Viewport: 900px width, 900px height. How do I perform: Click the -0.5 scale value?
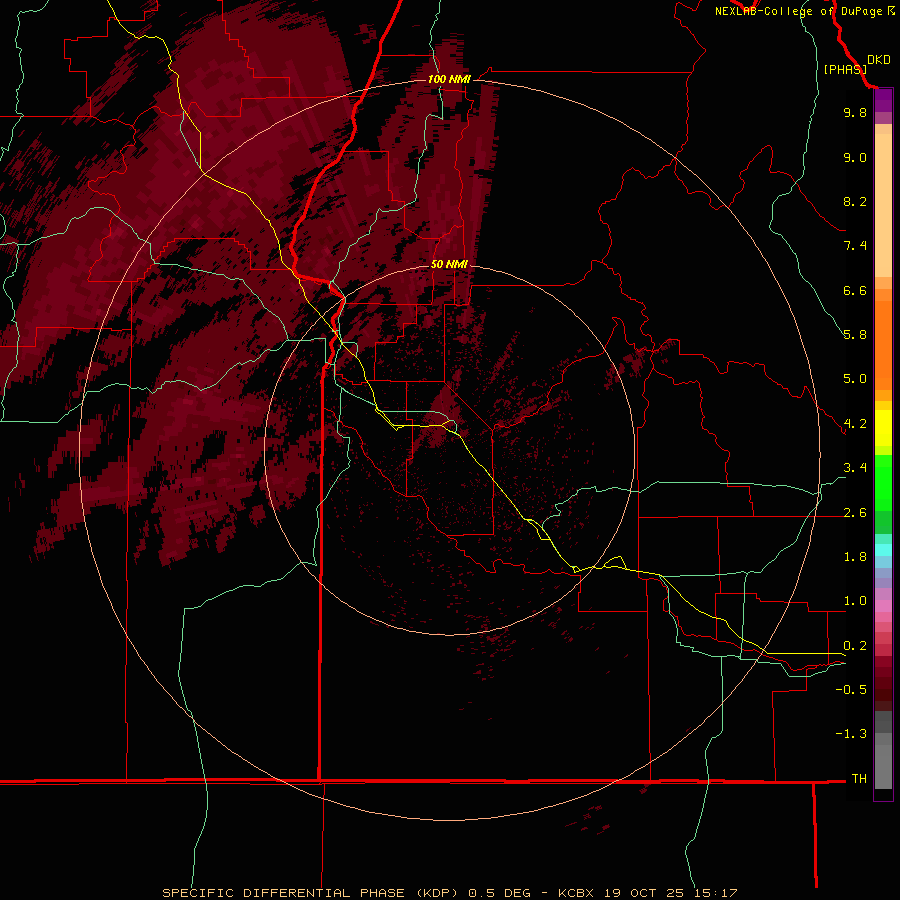(x=851, y=690)
